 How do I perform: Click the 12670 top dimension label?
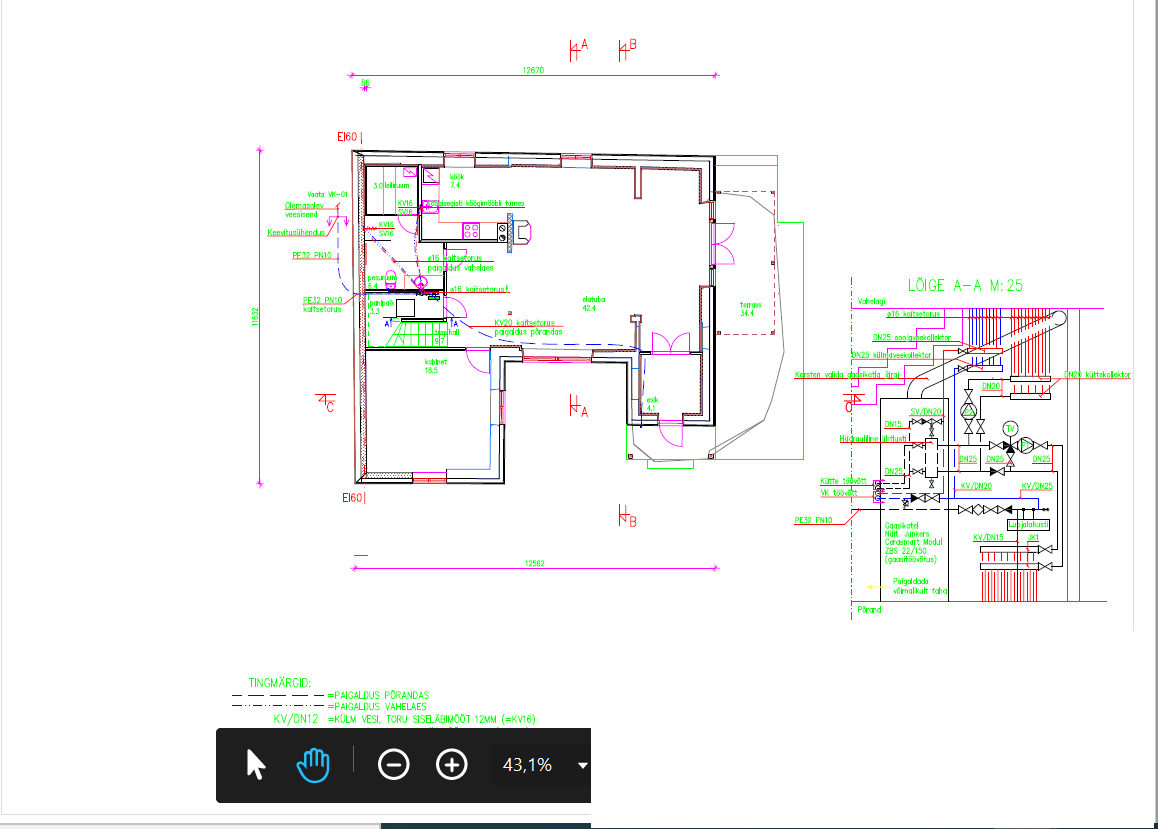point(534,70)
